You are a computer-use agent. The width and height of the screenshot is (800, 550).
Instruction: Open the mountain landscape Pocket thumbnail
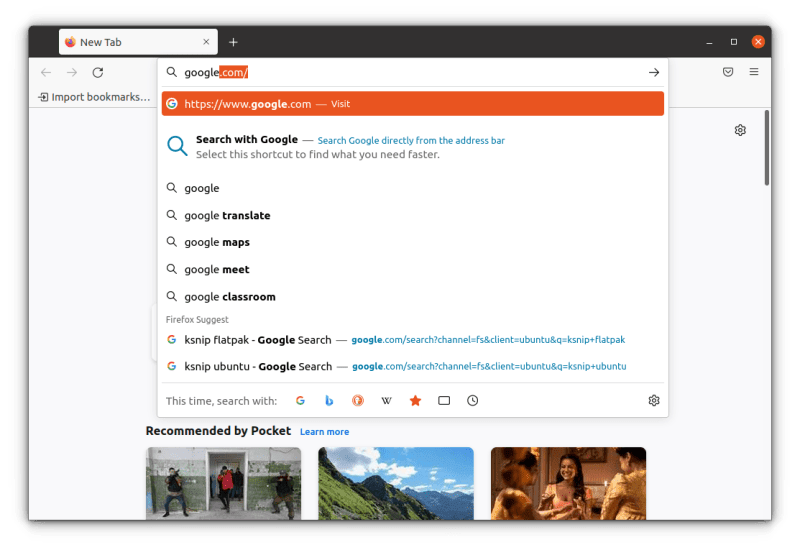pos(396,482)
